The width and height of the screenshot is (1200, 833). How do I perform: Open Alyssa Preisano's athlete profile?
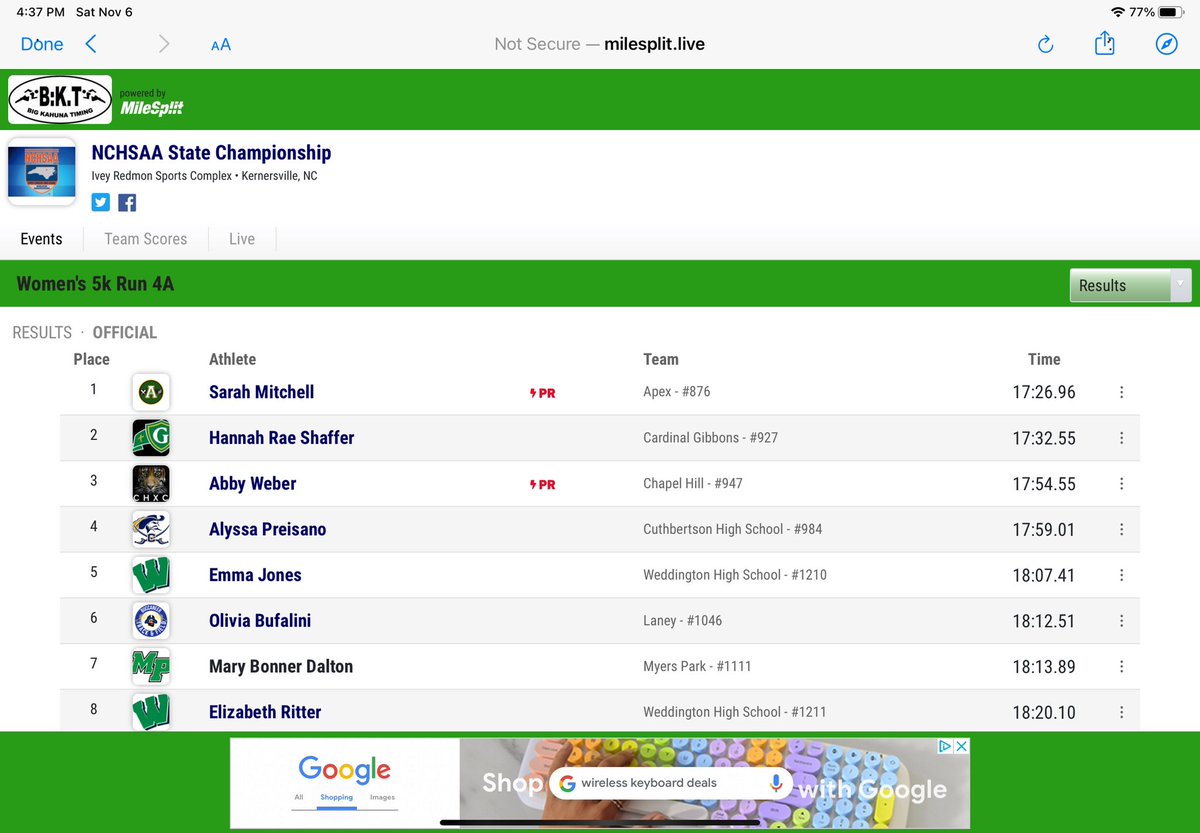click(267, 529)
